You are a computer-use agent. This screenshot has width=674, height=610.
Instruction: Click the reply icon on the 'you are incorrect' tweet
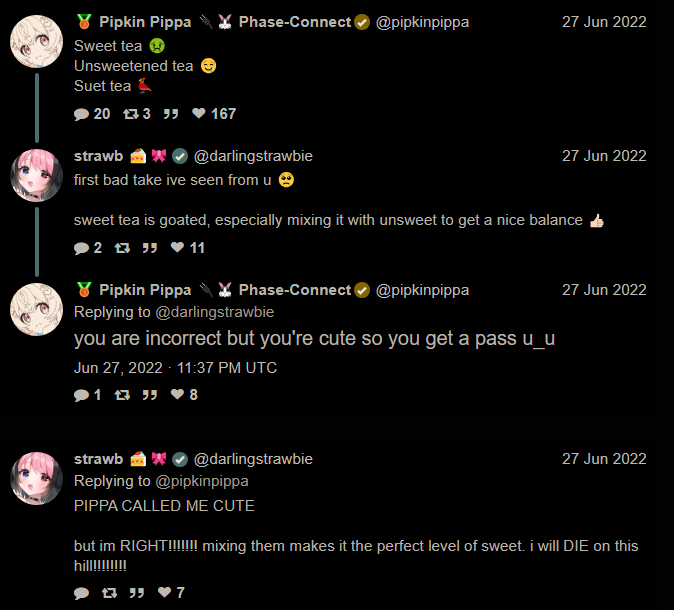[x=81, y=395]
